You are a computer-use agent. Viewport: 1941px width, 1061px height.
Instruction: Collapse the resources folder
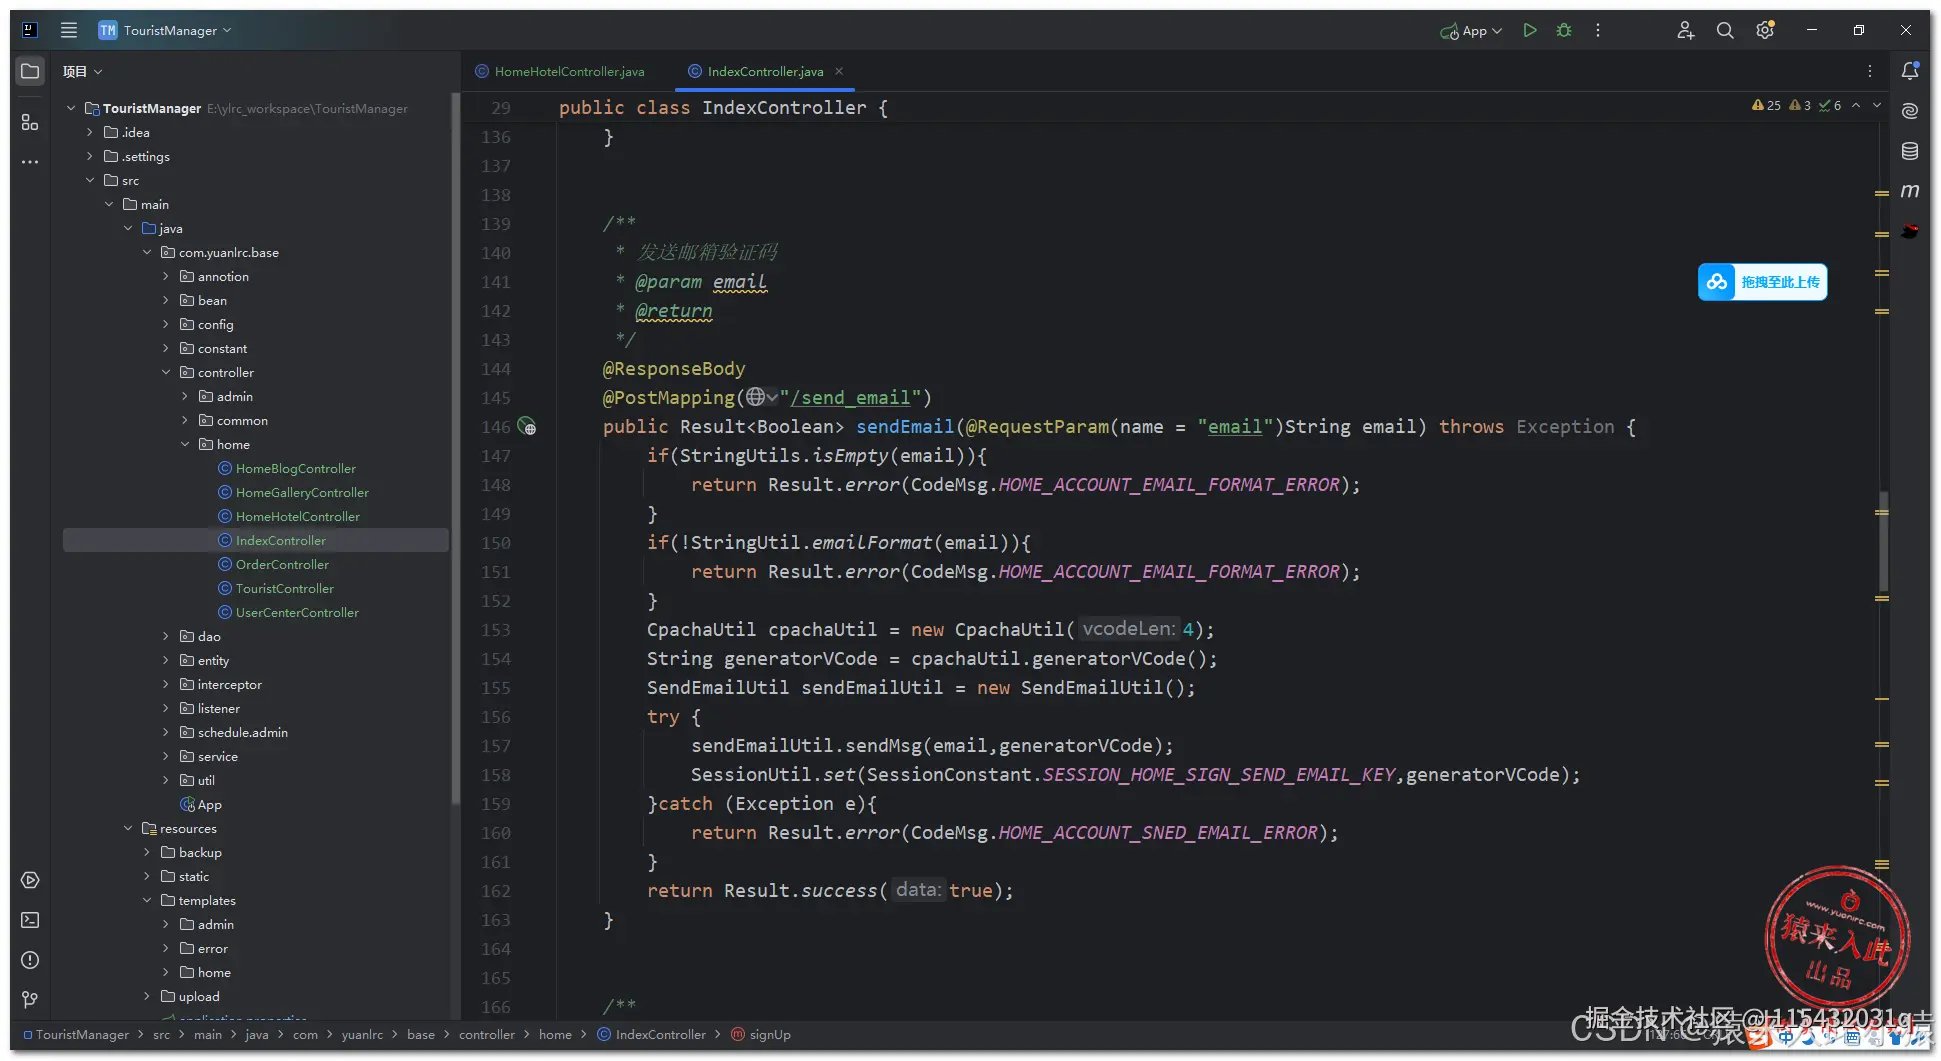(128, 828)
